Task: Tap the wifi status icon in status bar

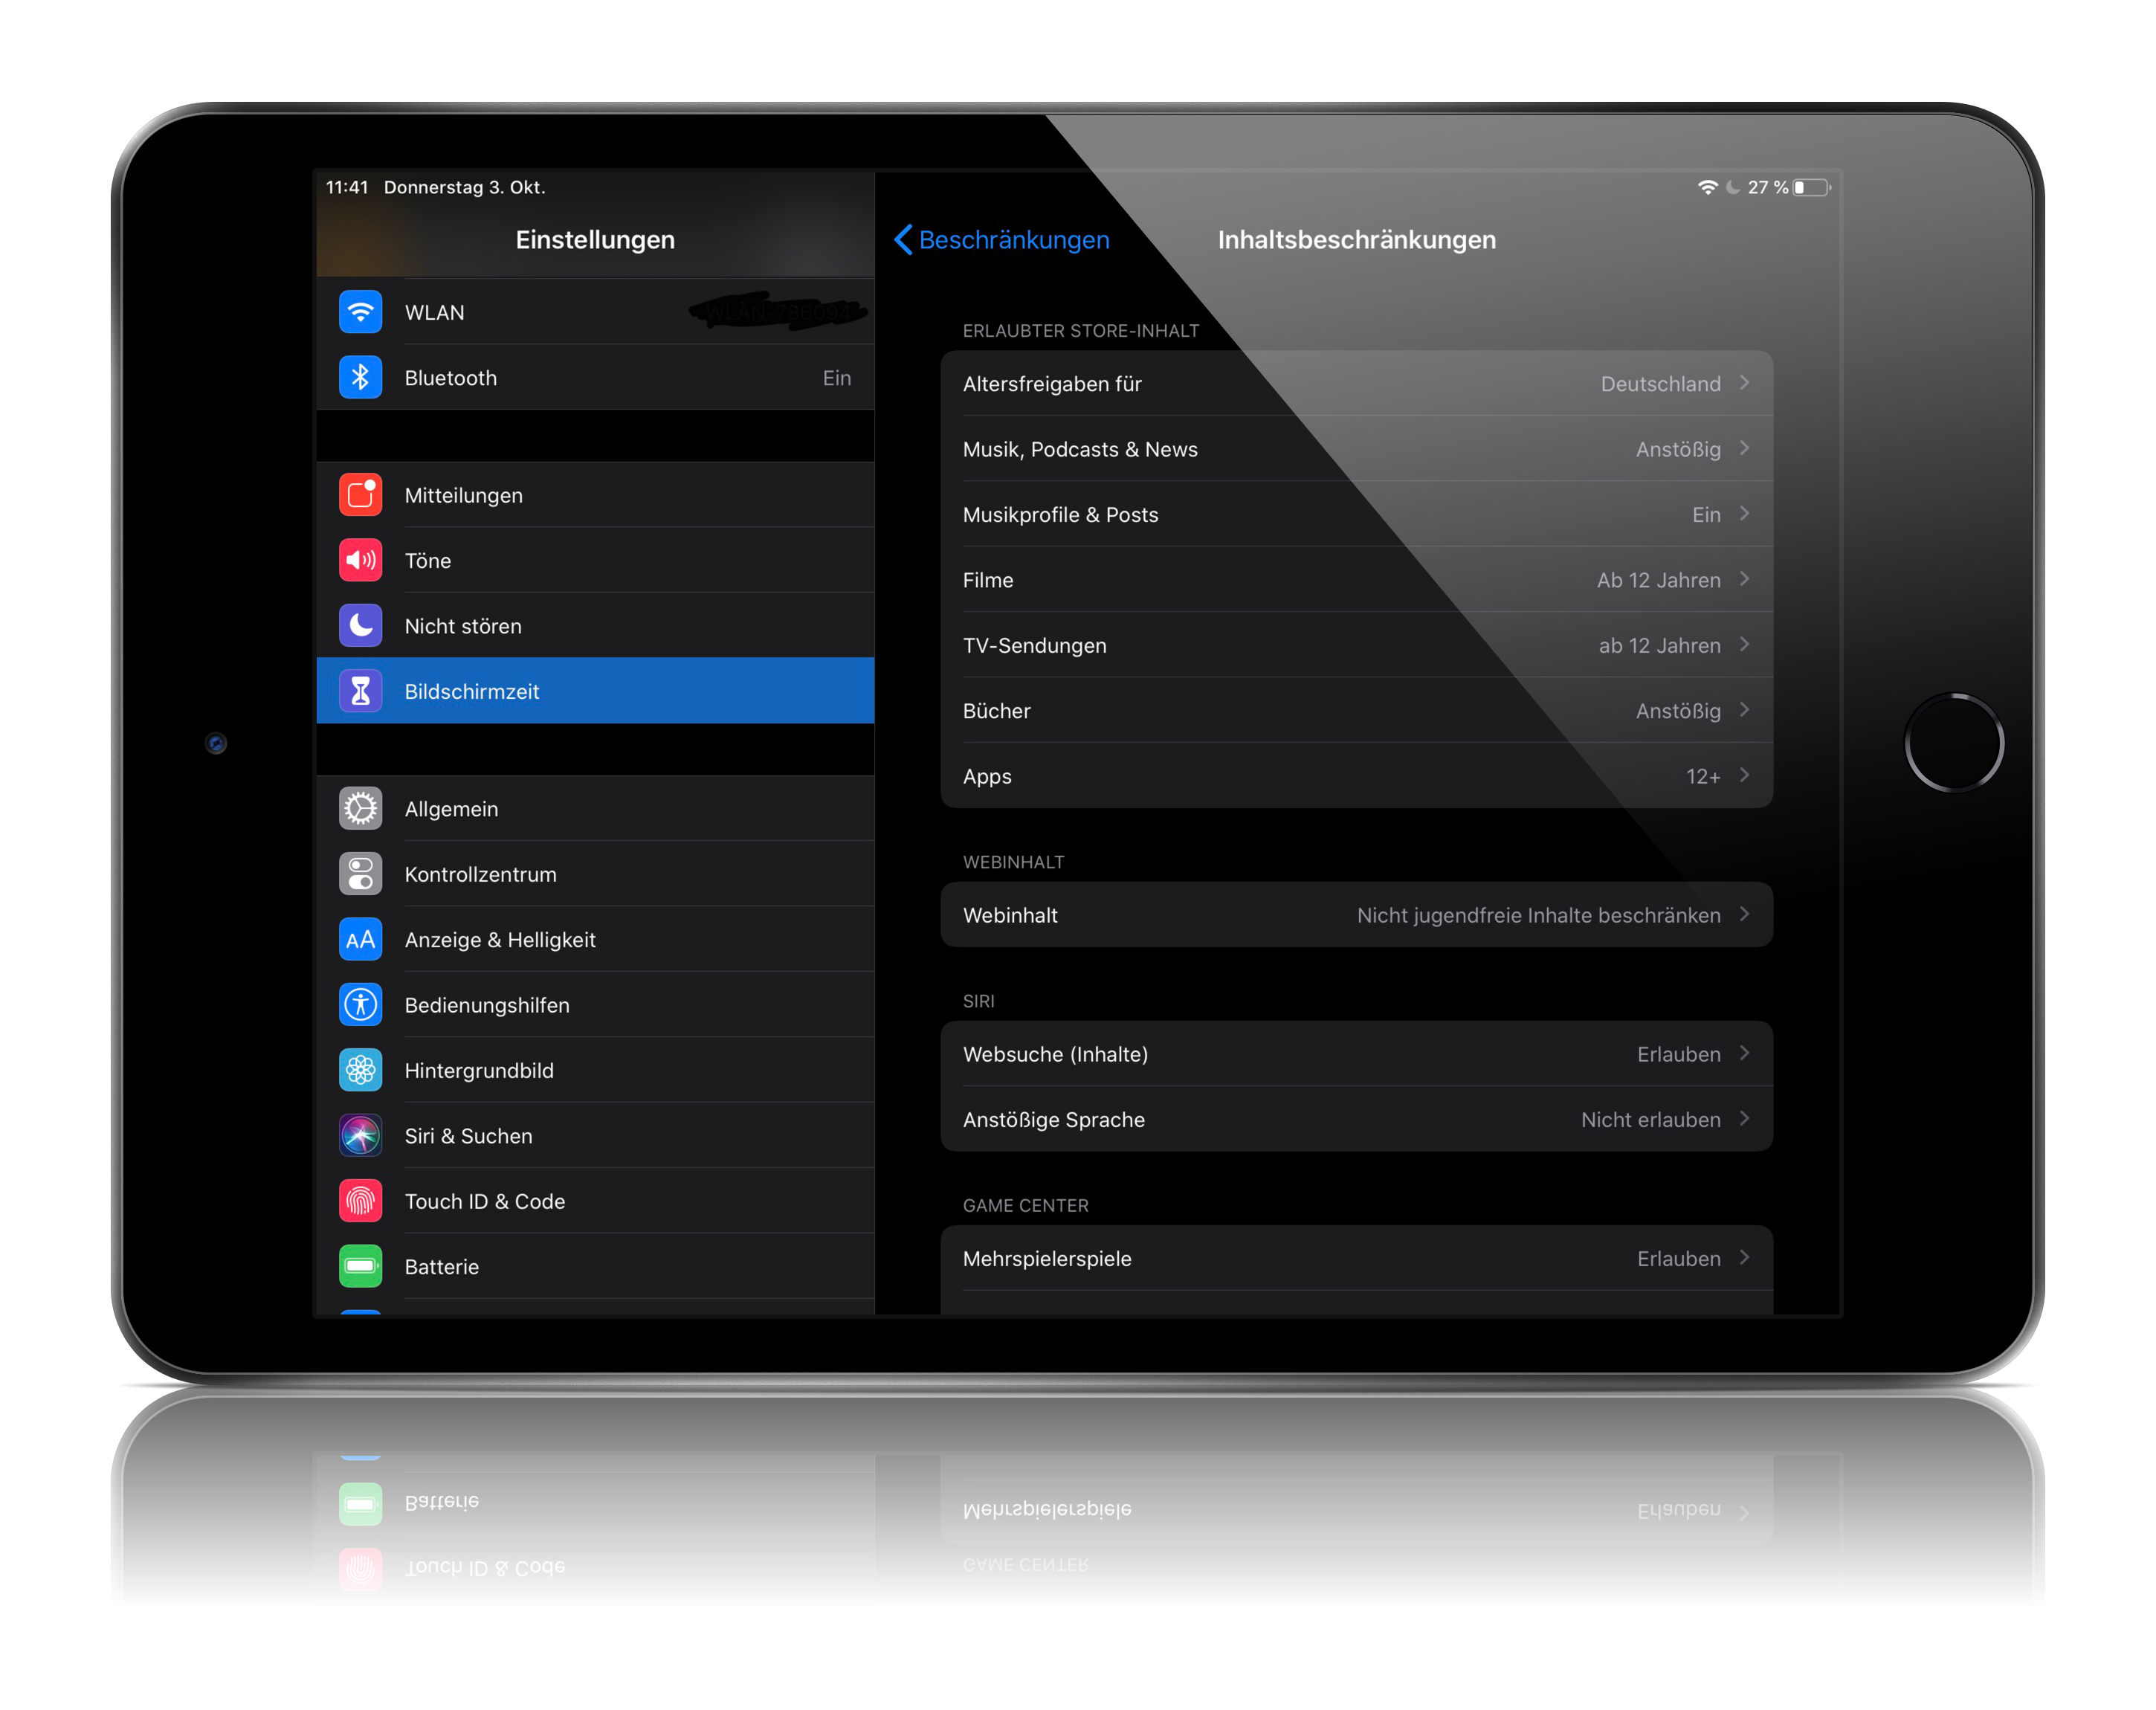Action: [x=1707, y=187]
